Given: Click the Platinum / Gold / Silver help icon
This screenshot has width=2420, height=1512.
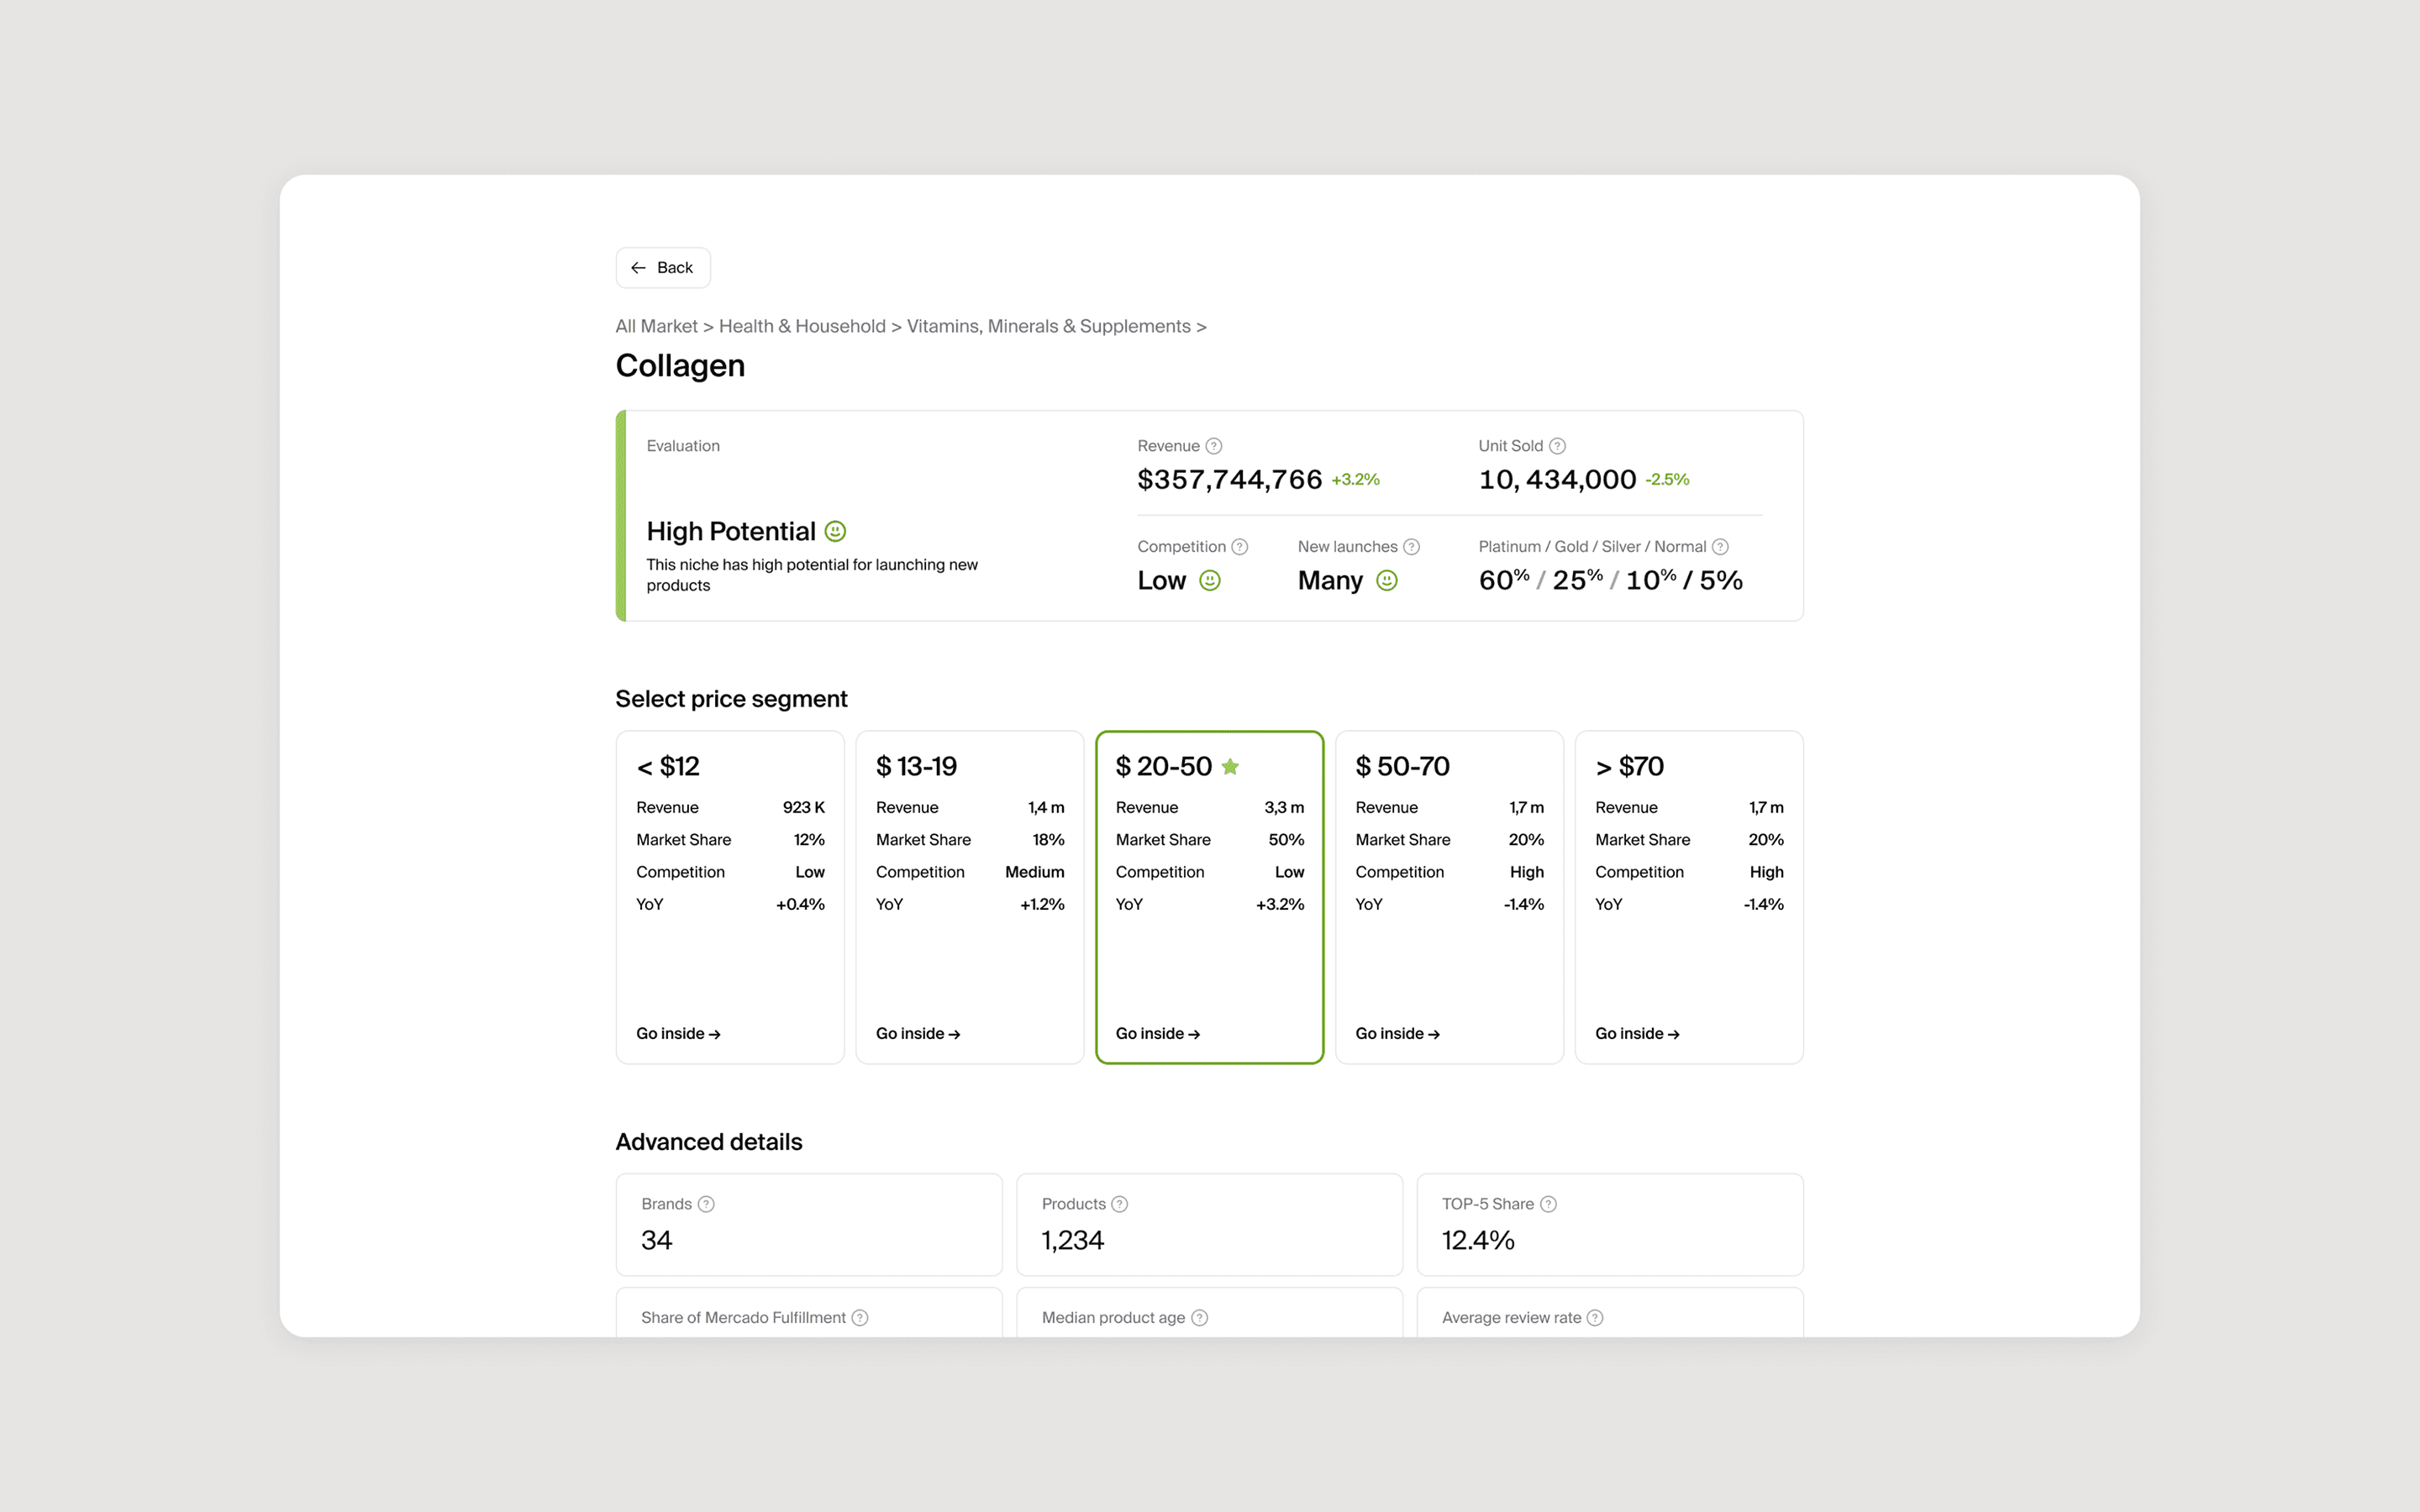Looking at the screenshot, I should [x=1720, y=547].
